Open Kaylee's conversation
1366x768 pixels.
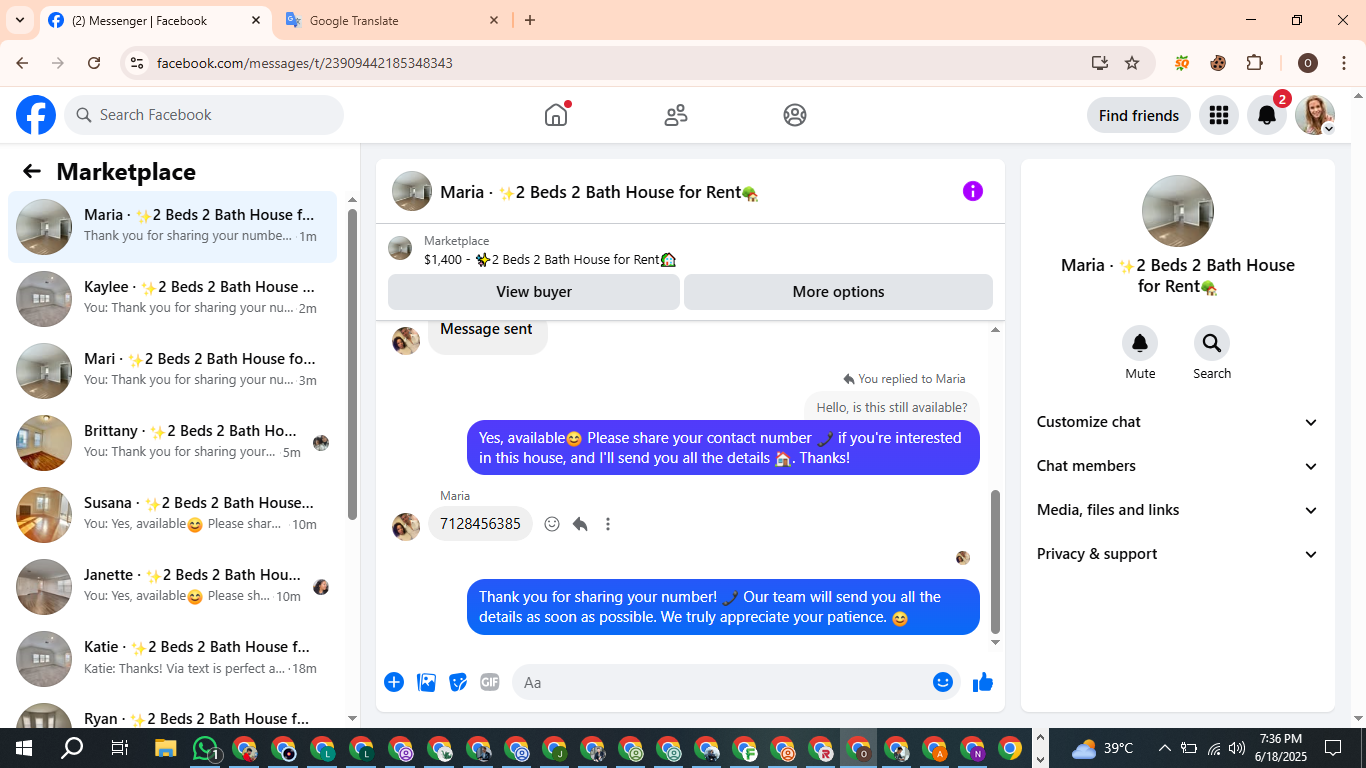172,297
